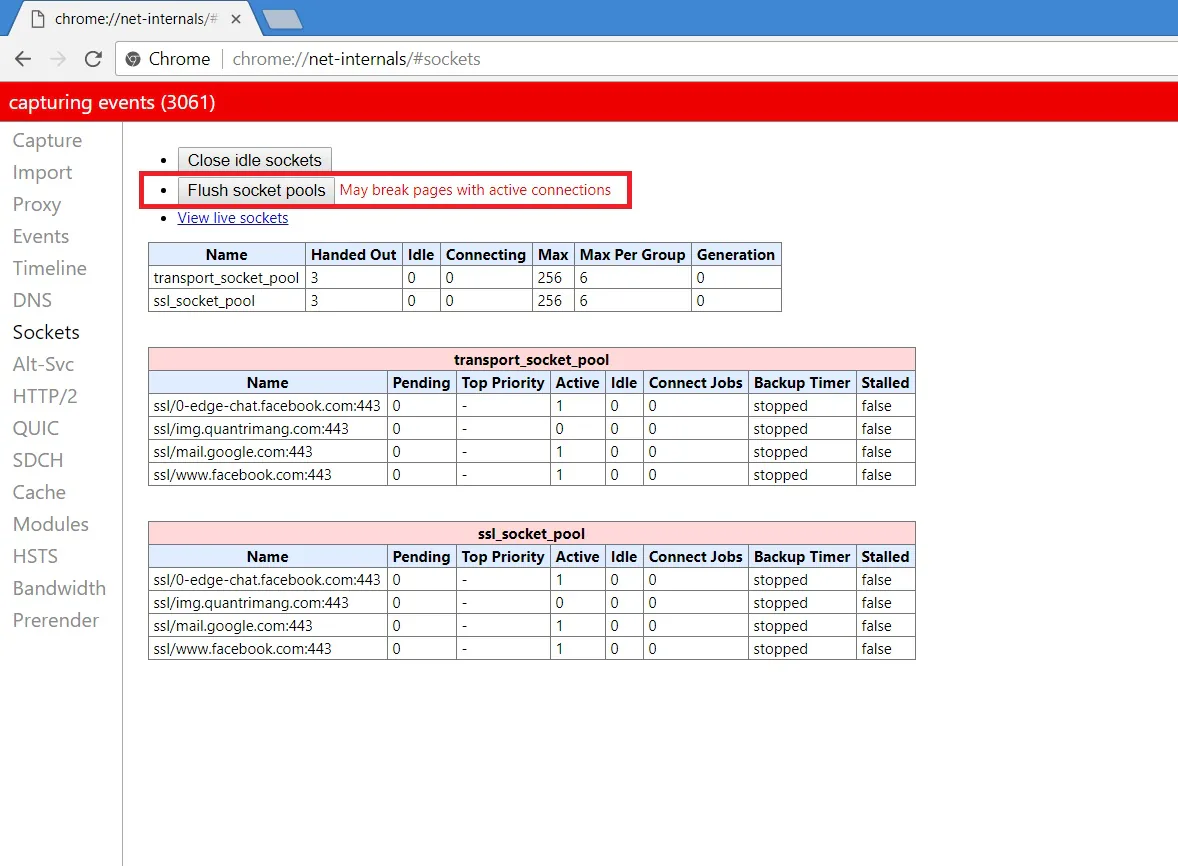
Task: Click the ssl_socket_pool cell in summary table
Action: tap(227, 300)
